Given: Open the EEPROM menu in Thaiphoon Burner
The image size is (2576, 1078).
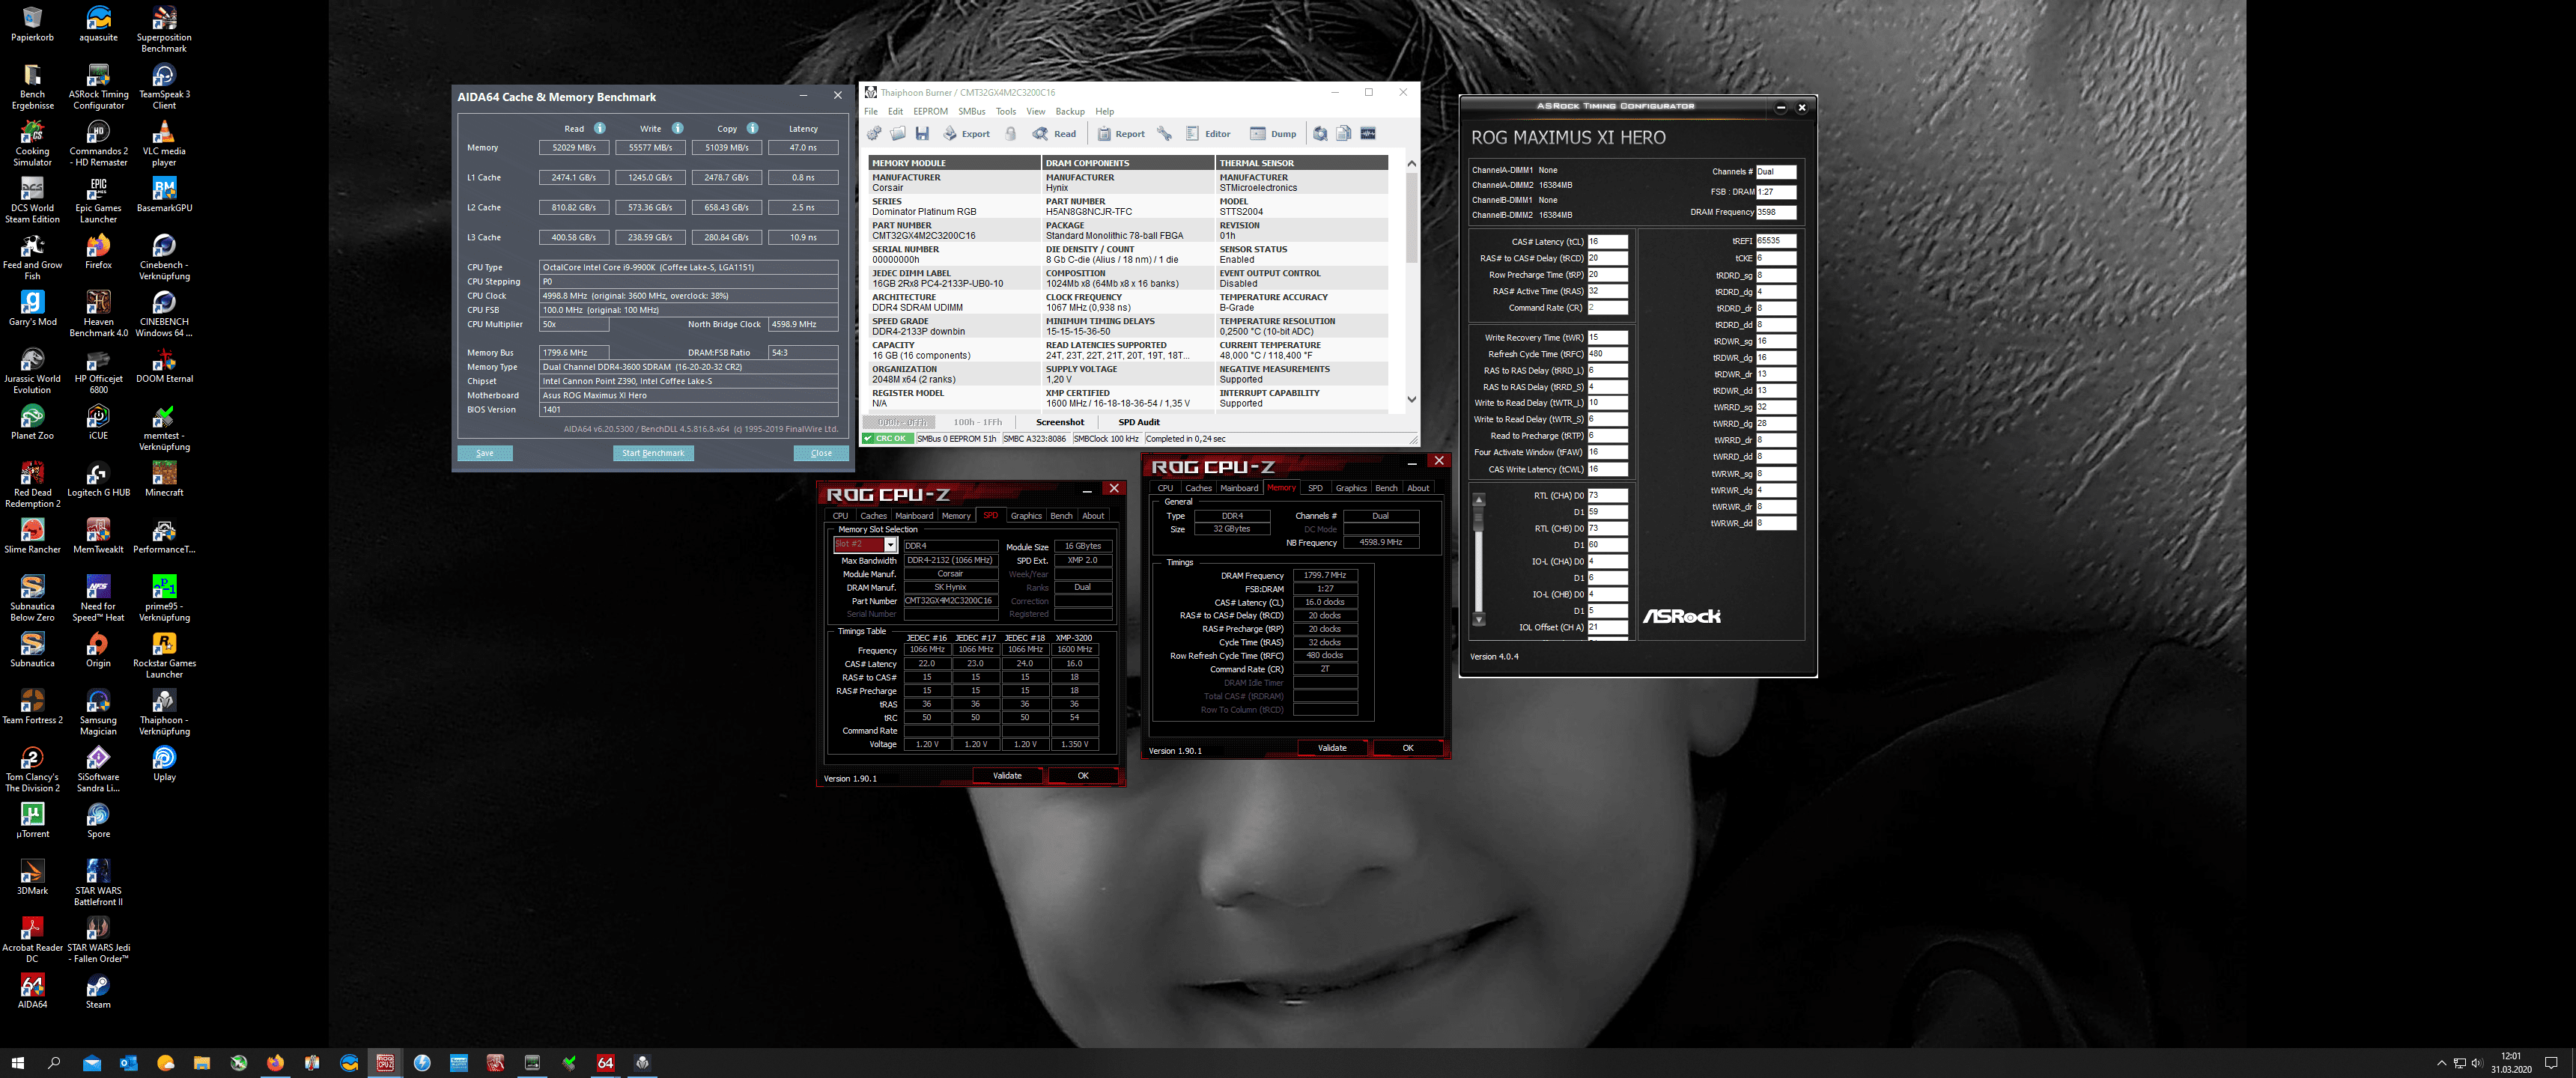Looking at the screenshot, I should (x=930, y=111).
